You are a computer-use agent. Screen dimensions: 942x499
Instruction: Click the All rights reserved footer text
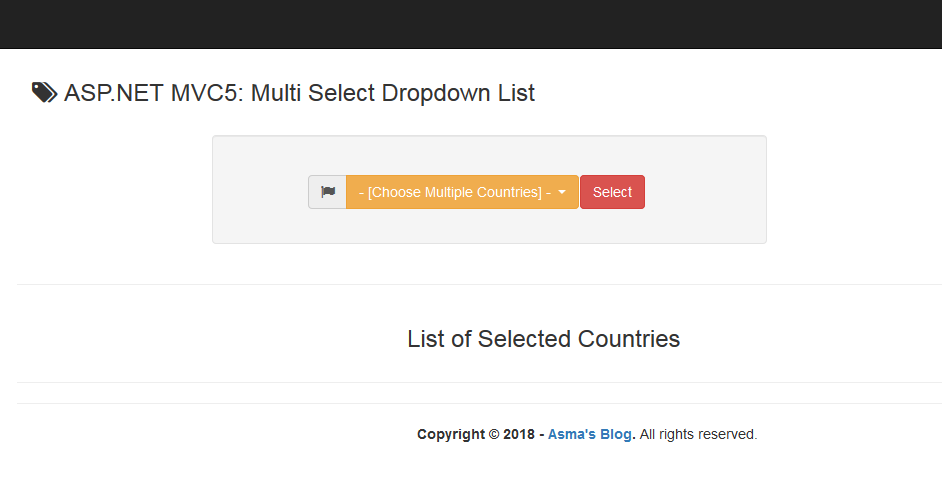point(699,434)
